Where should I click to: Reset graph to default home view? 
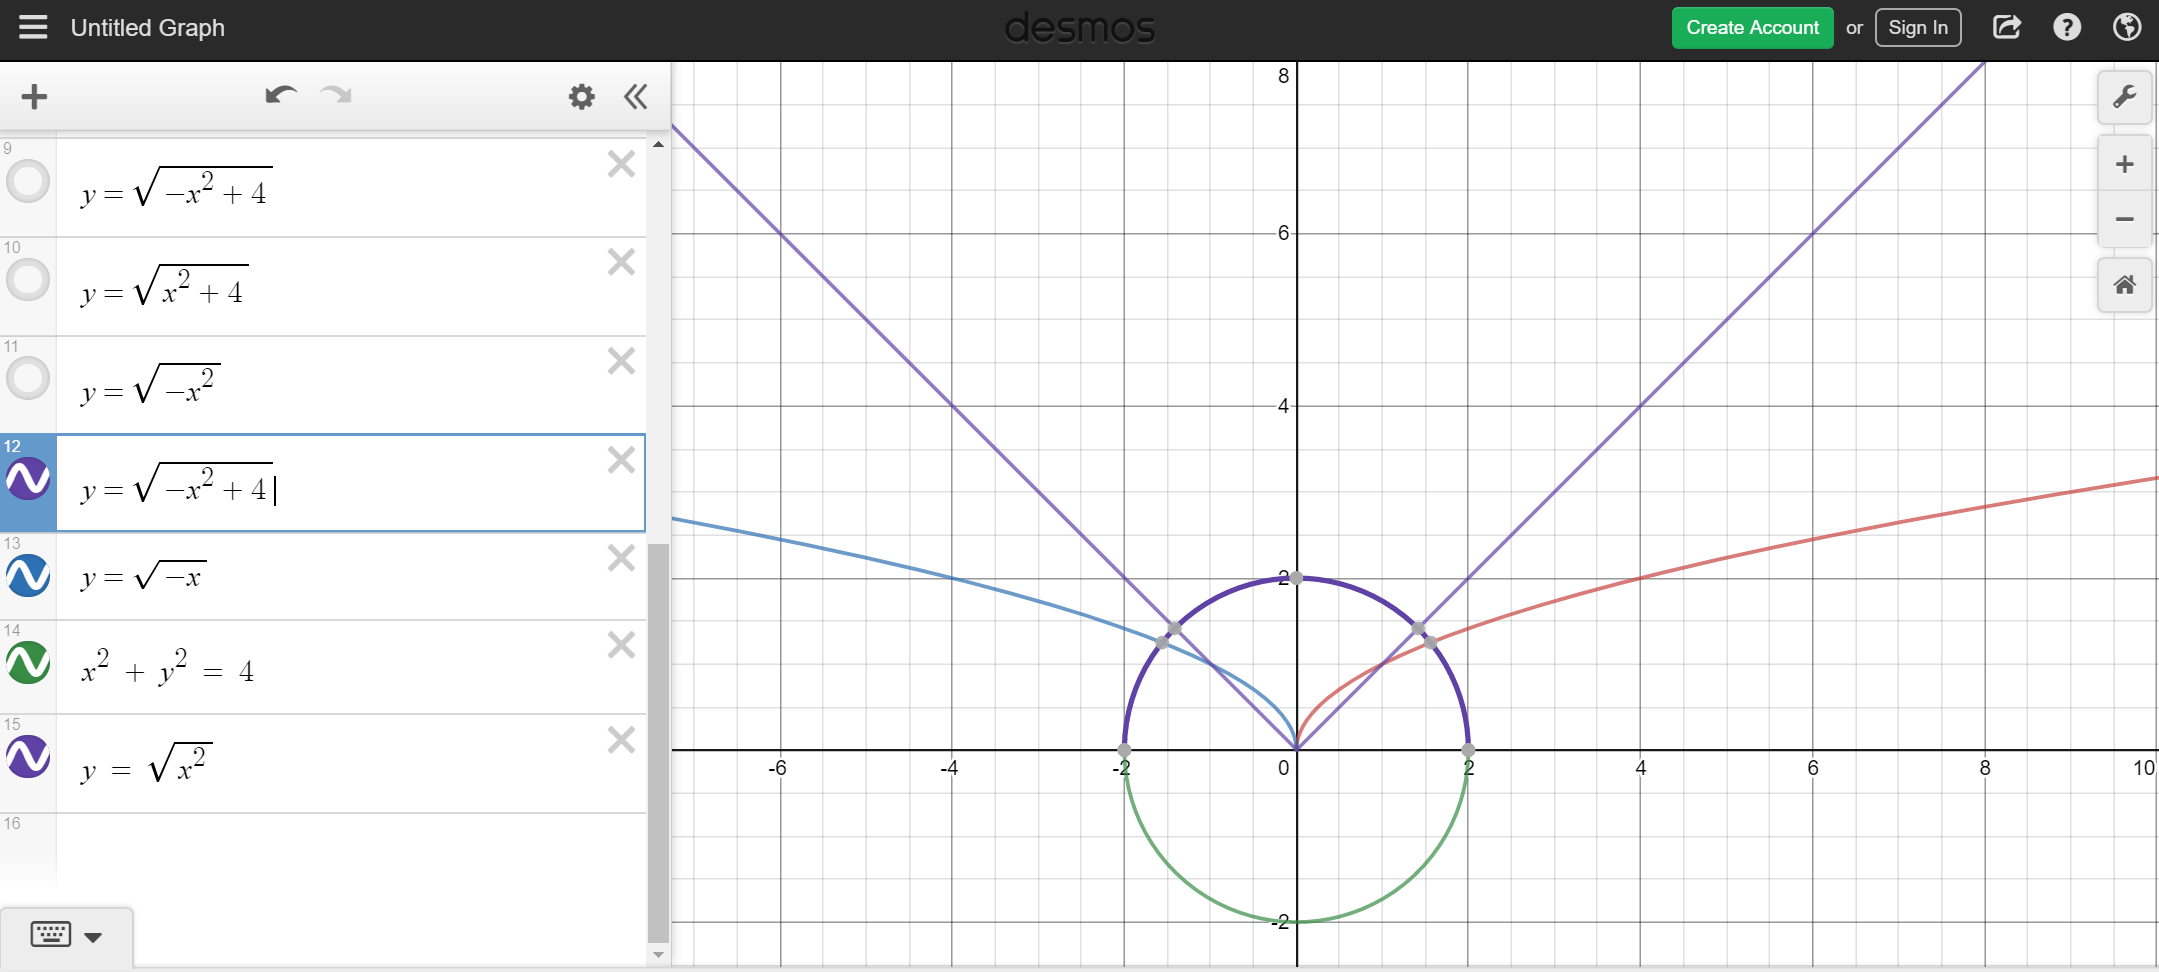click(2124, 285)
